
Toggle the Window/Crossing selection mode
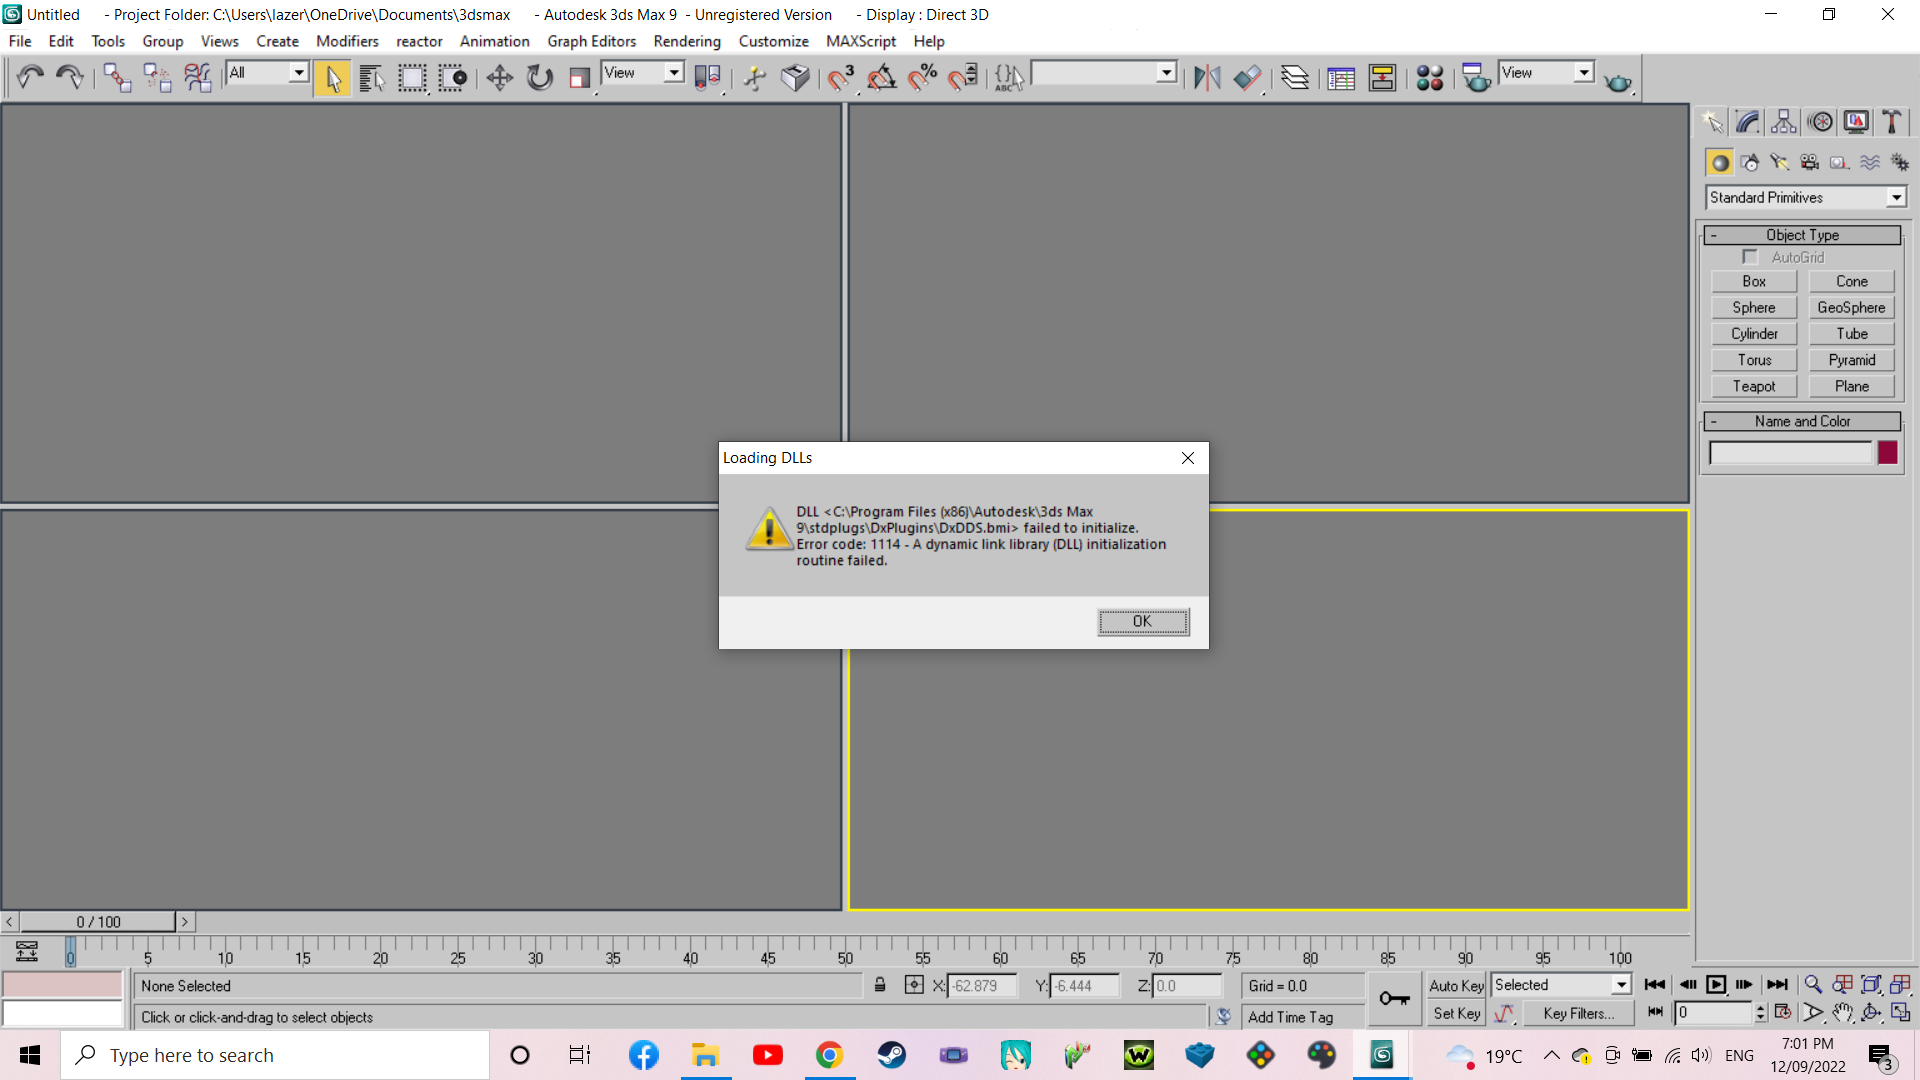pyautogui.click(x=452, y=77)
